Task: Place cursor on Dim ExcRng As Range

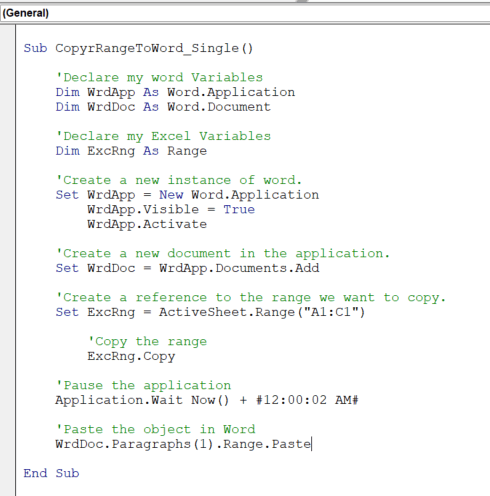Action: point(131,151)
